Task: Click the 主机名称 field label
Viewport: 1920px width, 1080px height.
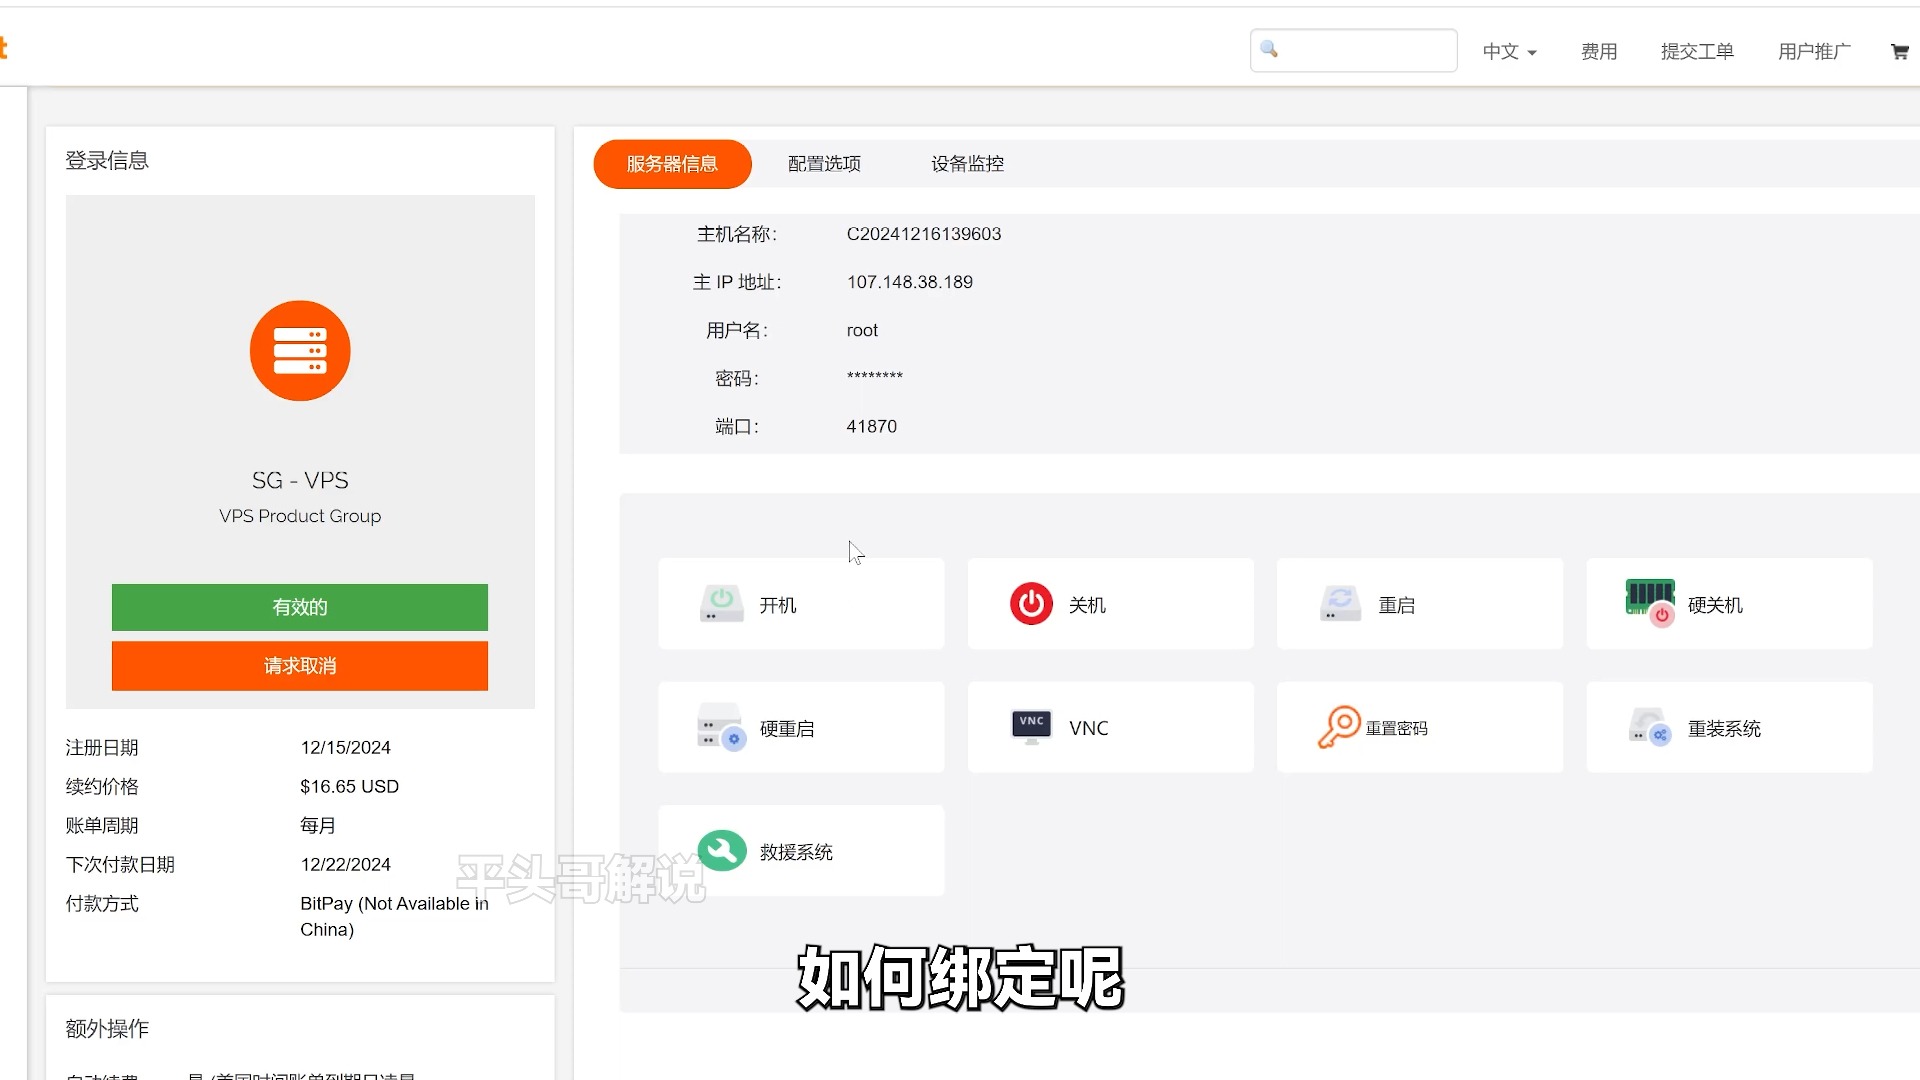Action: (x=737, y=234)
